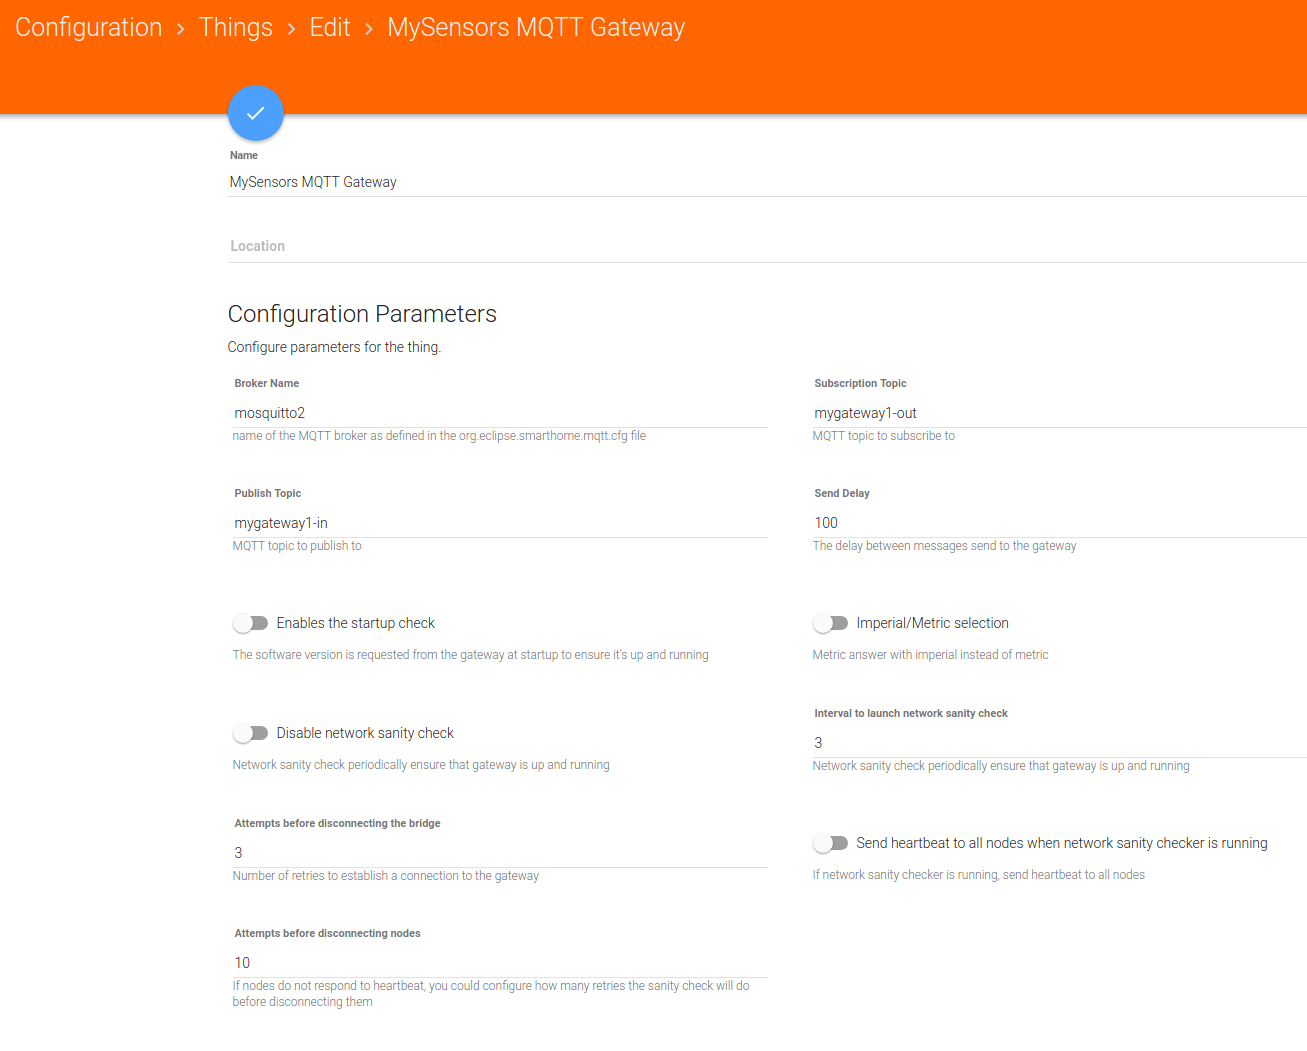
Task: Toggle the Imperial/Metric selection switch
Action: coord(830,623)
